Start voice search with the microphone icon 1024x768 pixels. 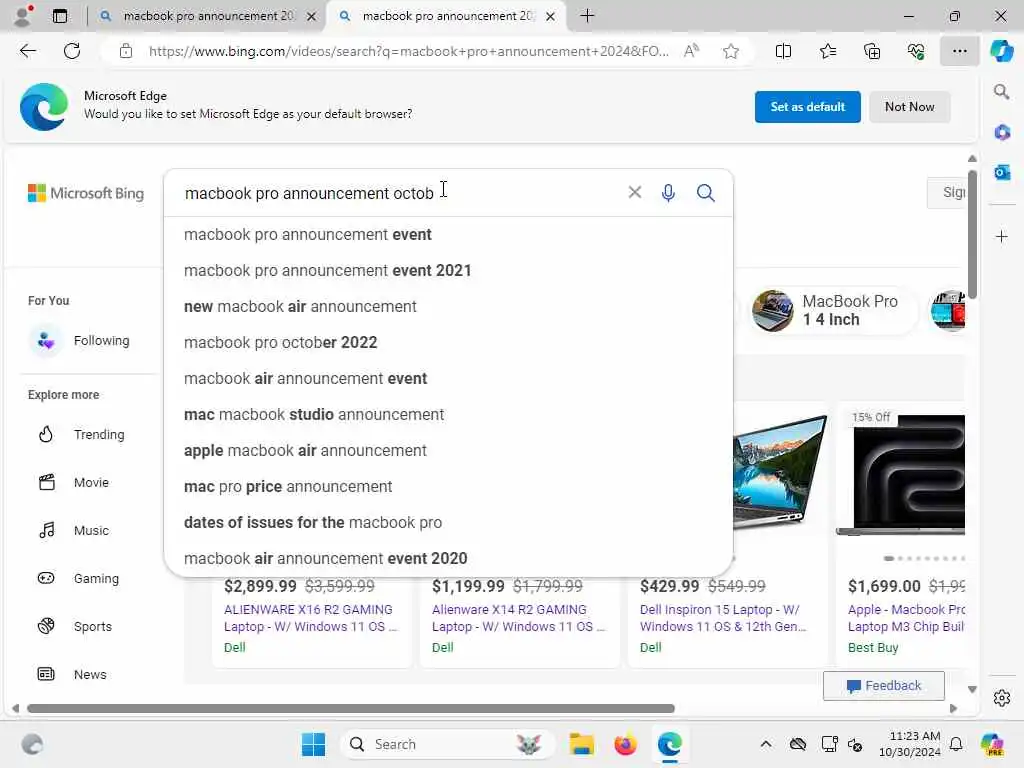(x=668, y=193)
